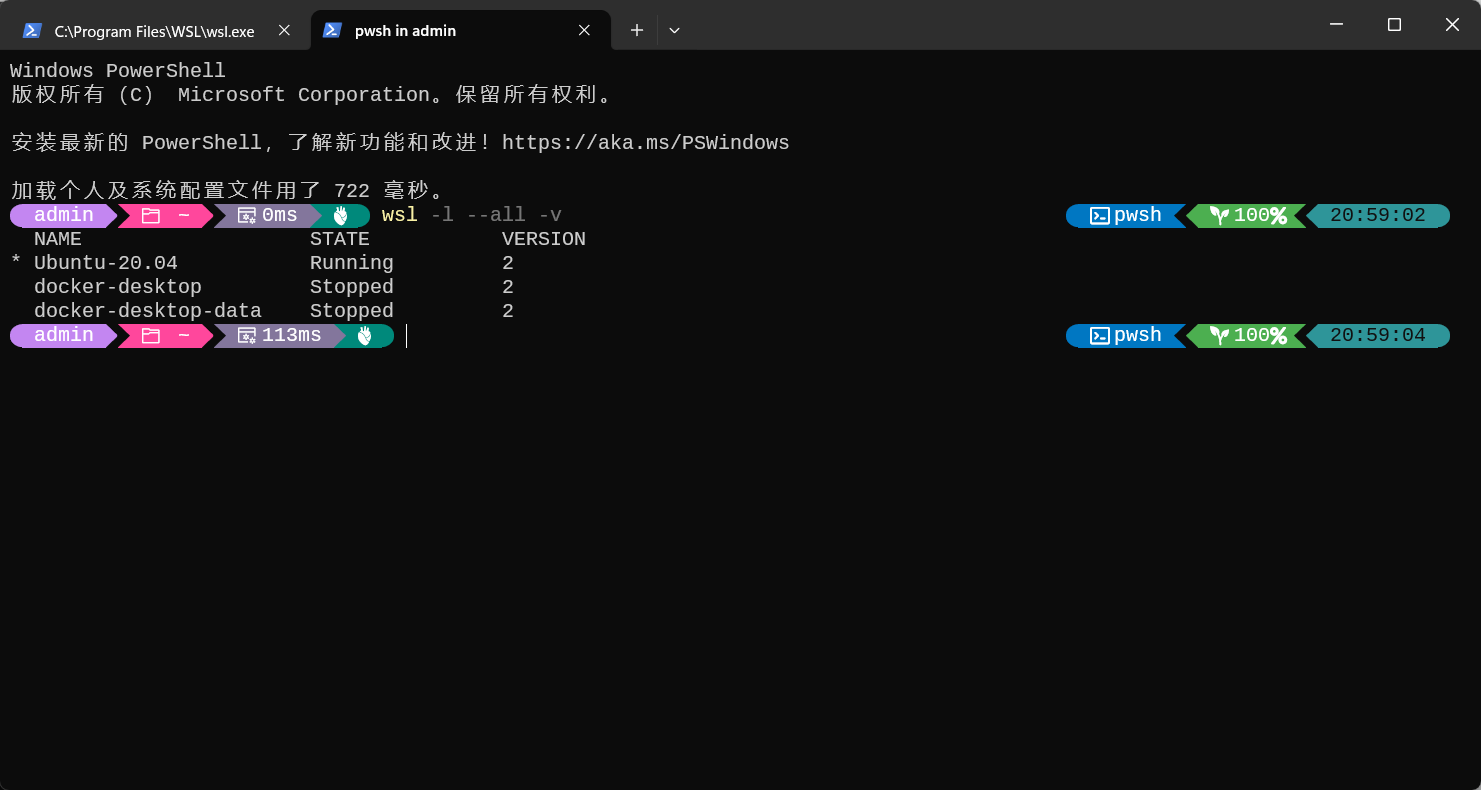Click the docker-desktop-data entry in the list
1481x790 pixels.
click(x=147, y=311)
